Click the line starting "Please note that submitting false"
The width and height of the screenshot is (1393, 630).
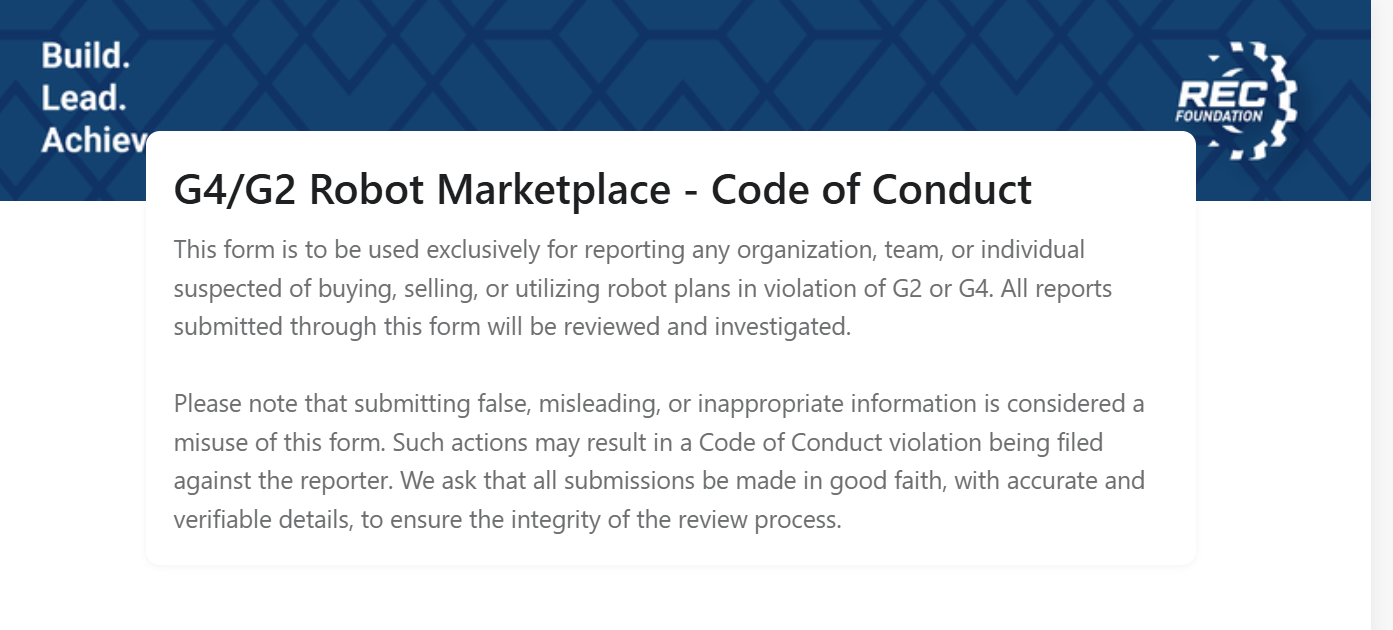658,404
